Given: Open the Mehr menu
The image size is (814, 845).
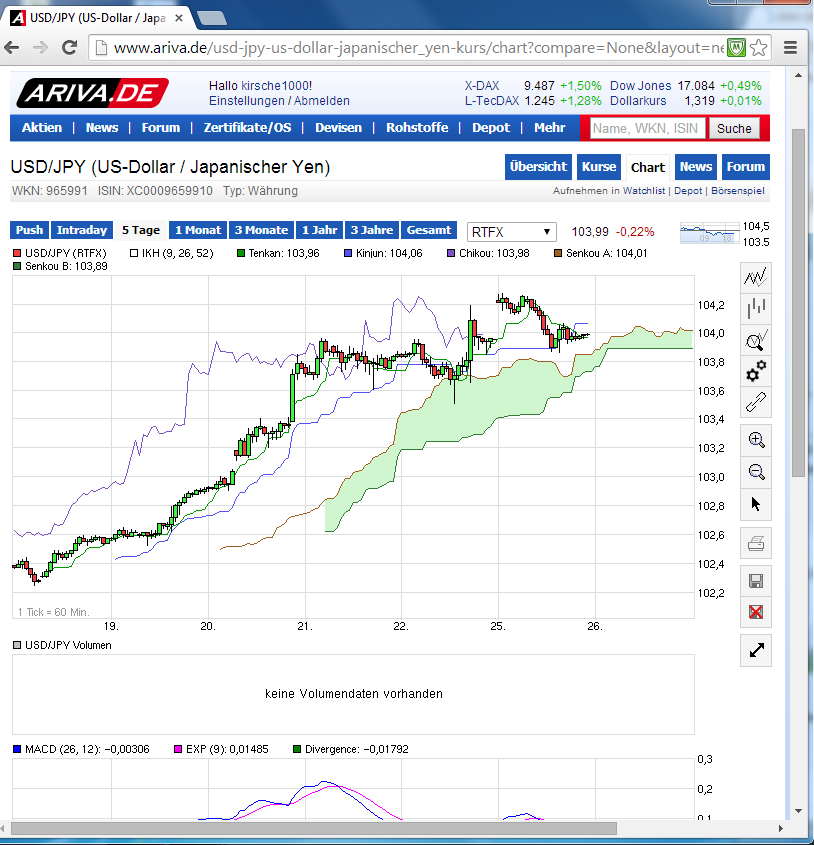Looking at the screenshot, I should coord(550,128).
